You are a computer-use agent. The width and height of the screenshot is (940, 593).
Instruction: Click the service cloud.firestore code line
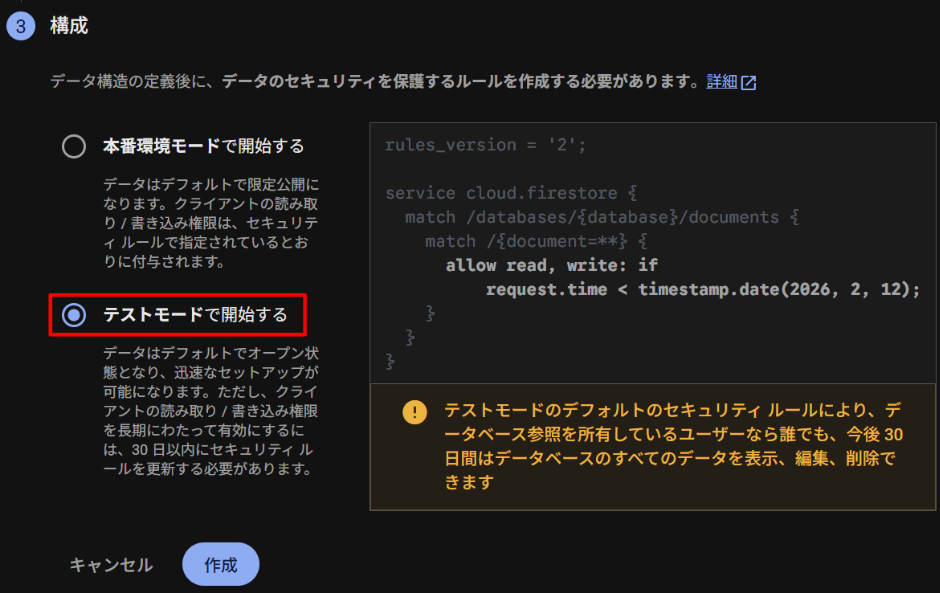pyautogui.click(x=510, y=193)
